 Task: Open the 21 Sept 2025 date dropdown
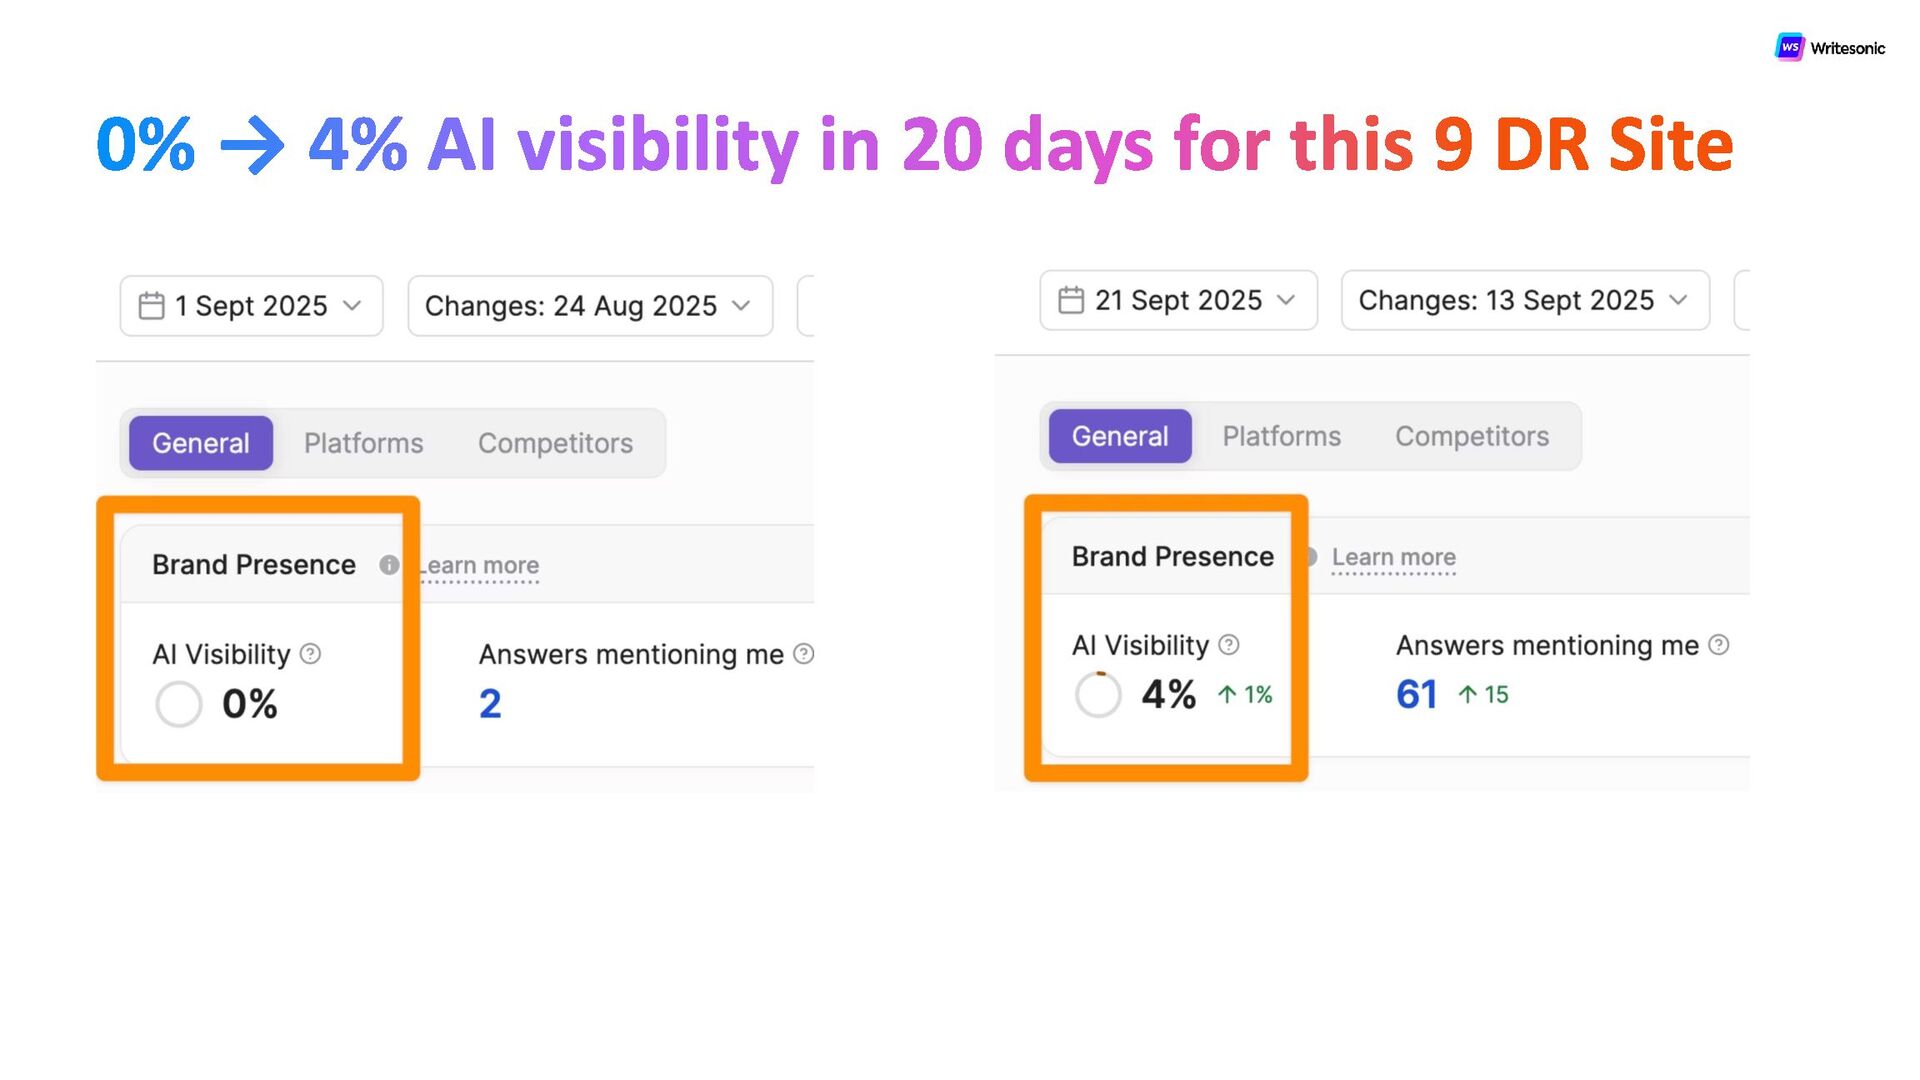pos(1178,300)
